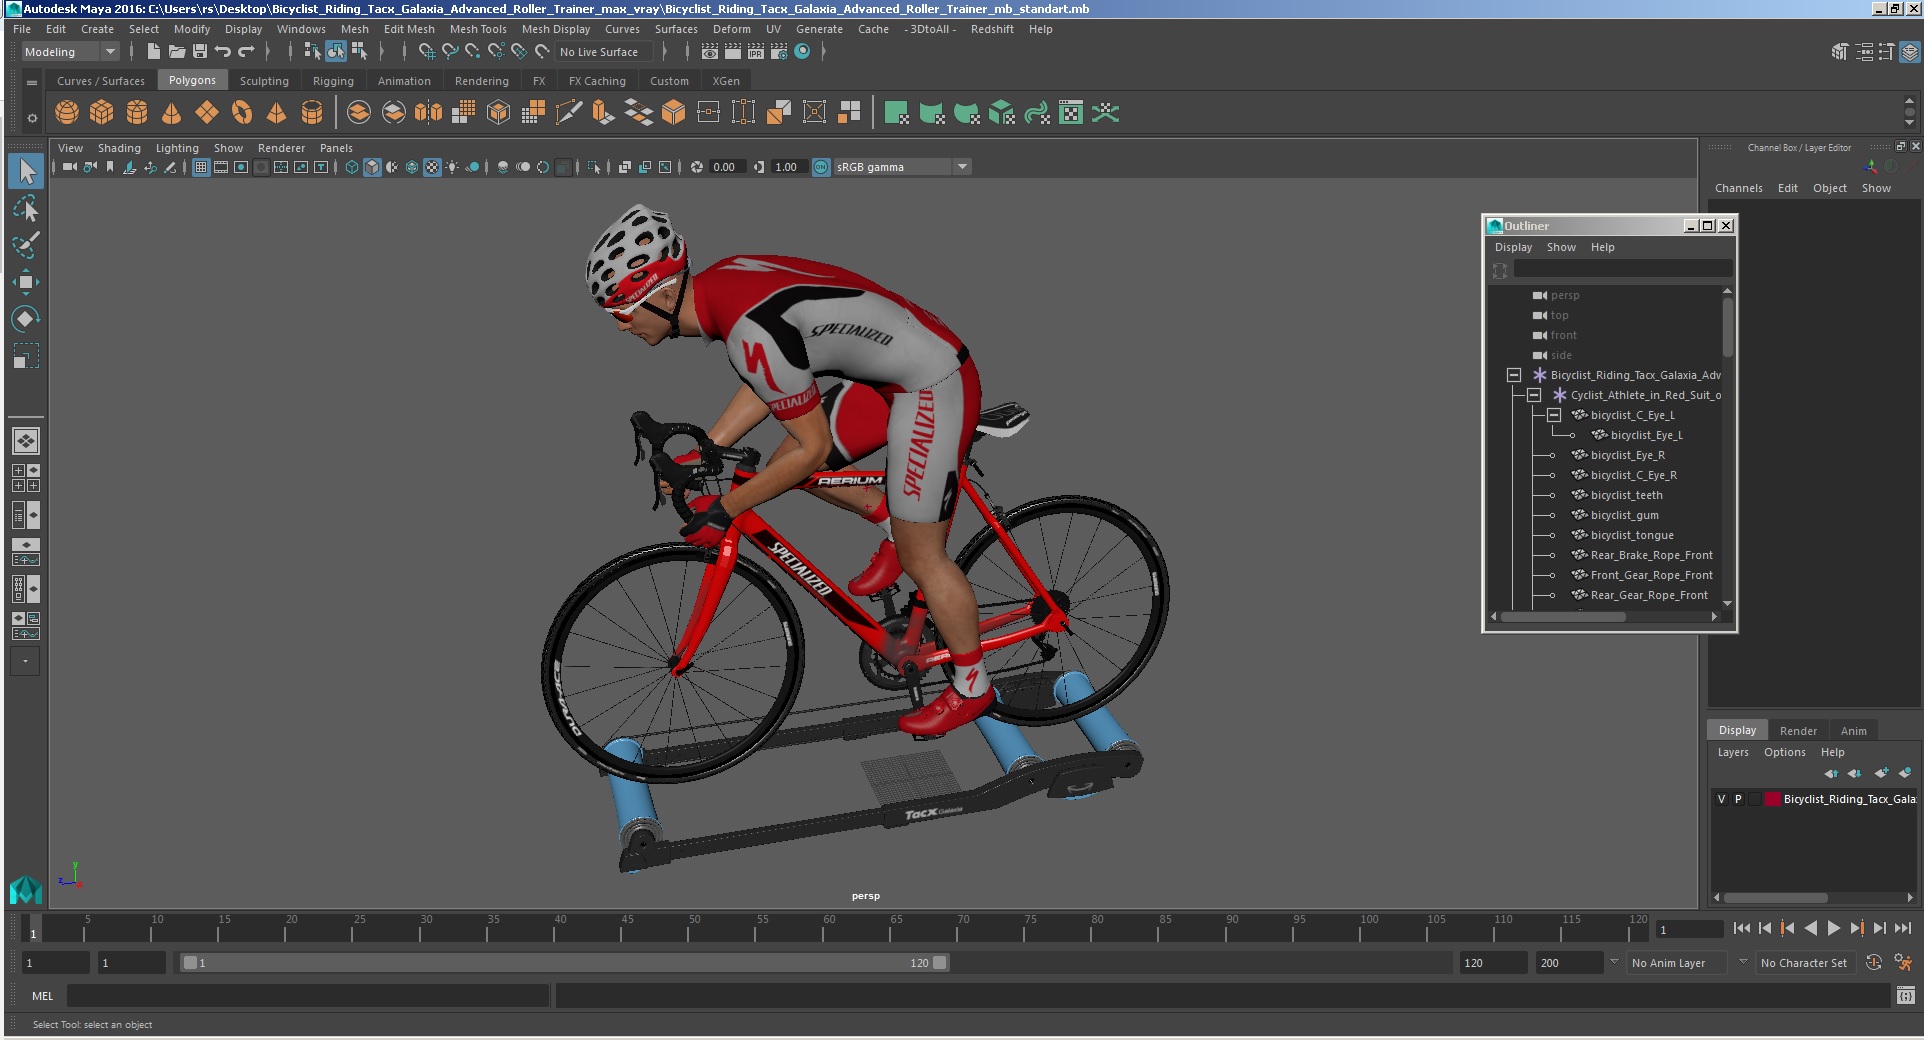Screen dimensions: 1924x1040
Task: Open Outliner Show menu
Action: tap(1561, 247)
